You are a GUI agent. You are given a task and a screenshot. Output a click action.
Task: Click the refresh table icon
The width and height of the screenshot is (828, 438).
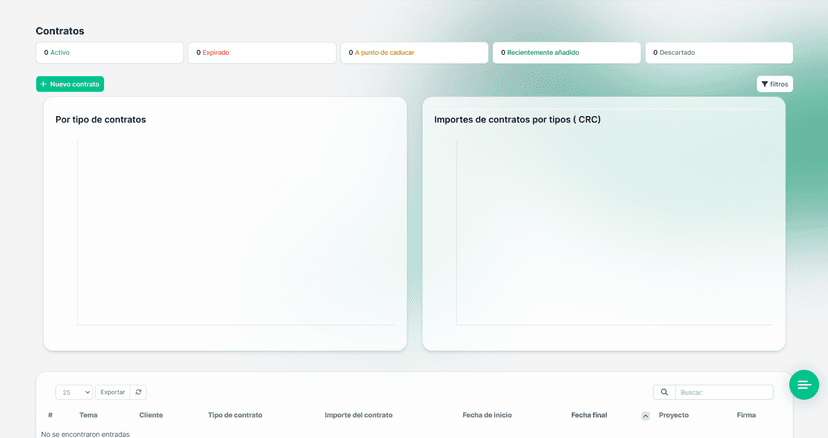138,392
